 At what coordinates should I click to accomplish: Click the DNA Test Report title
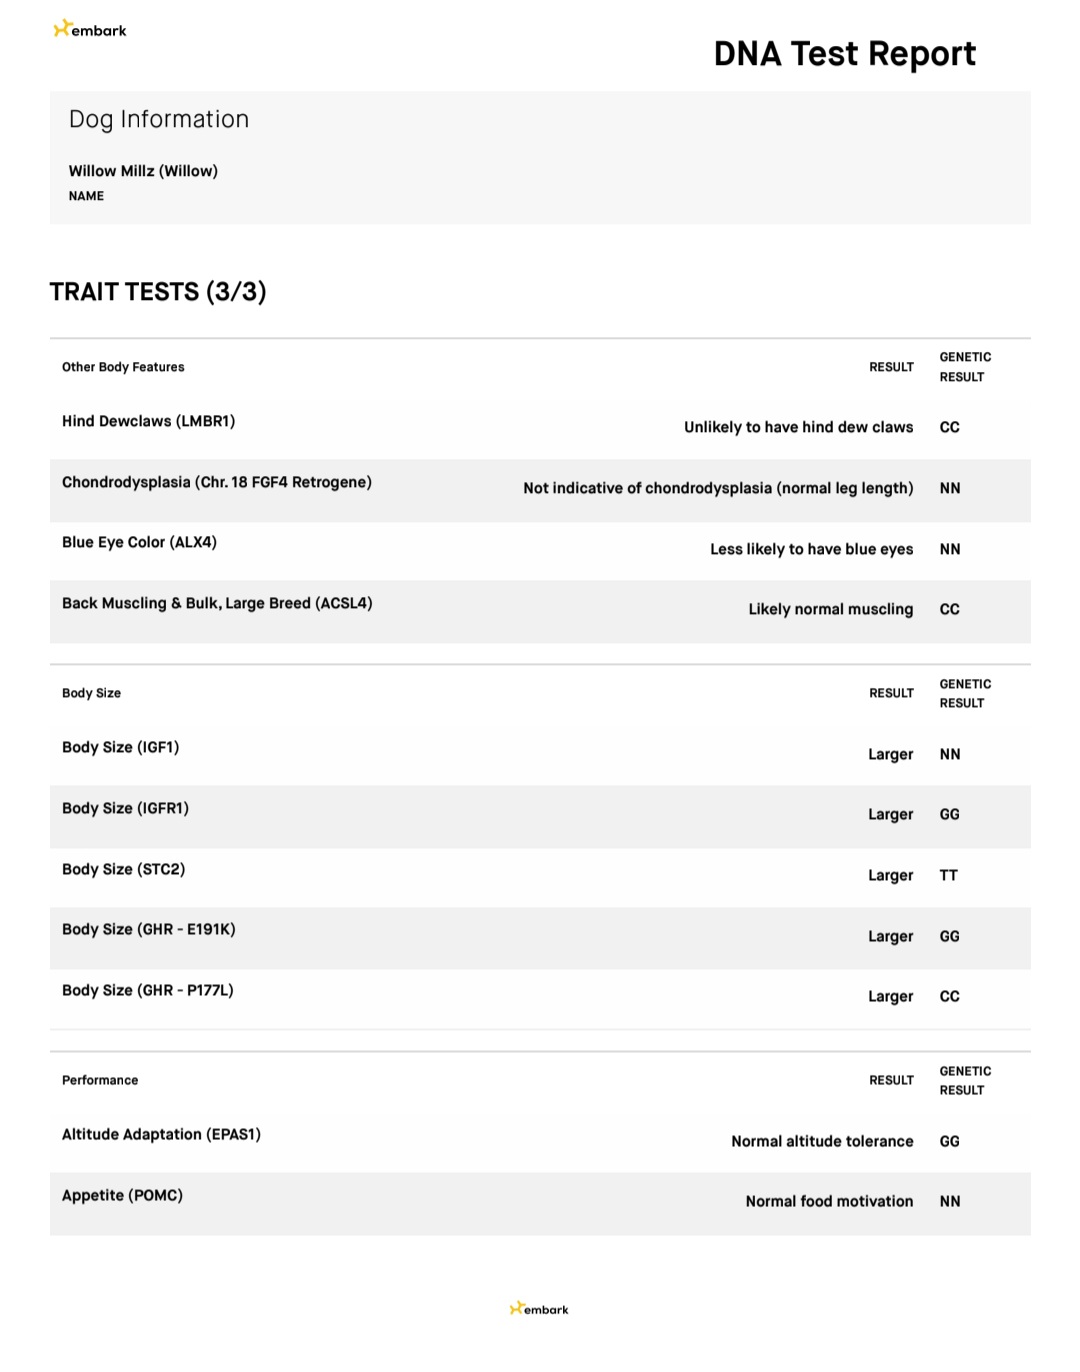click(844, 54)
